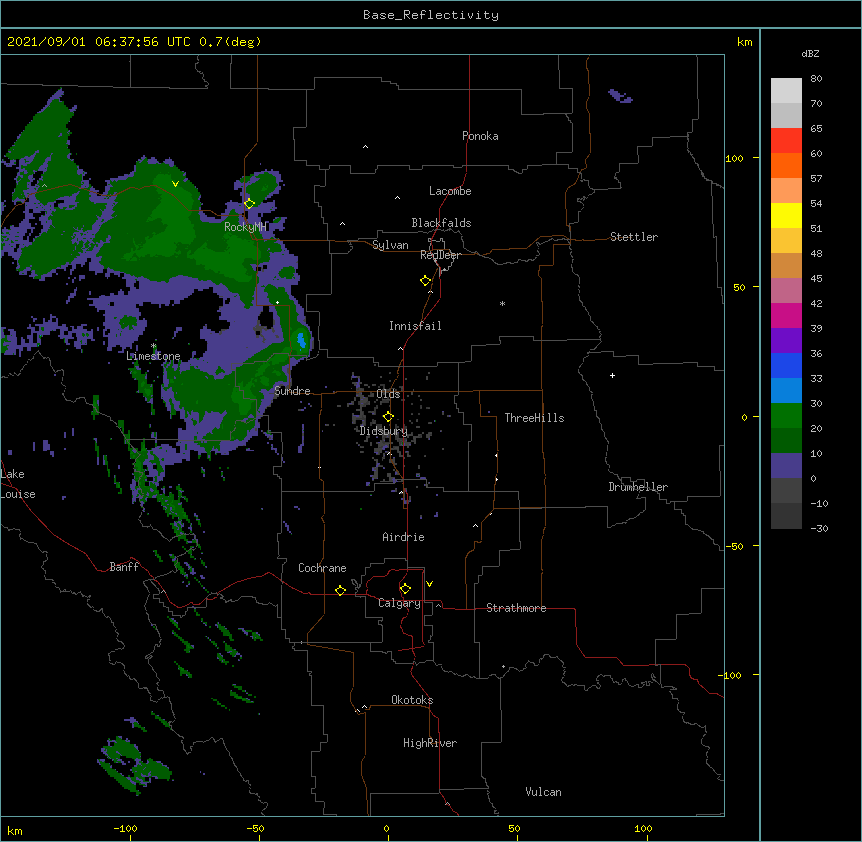Click the yellow diamond marker near Olds
Image resolution: width=862 pixels, height=842 pixels.
point(388,417)
